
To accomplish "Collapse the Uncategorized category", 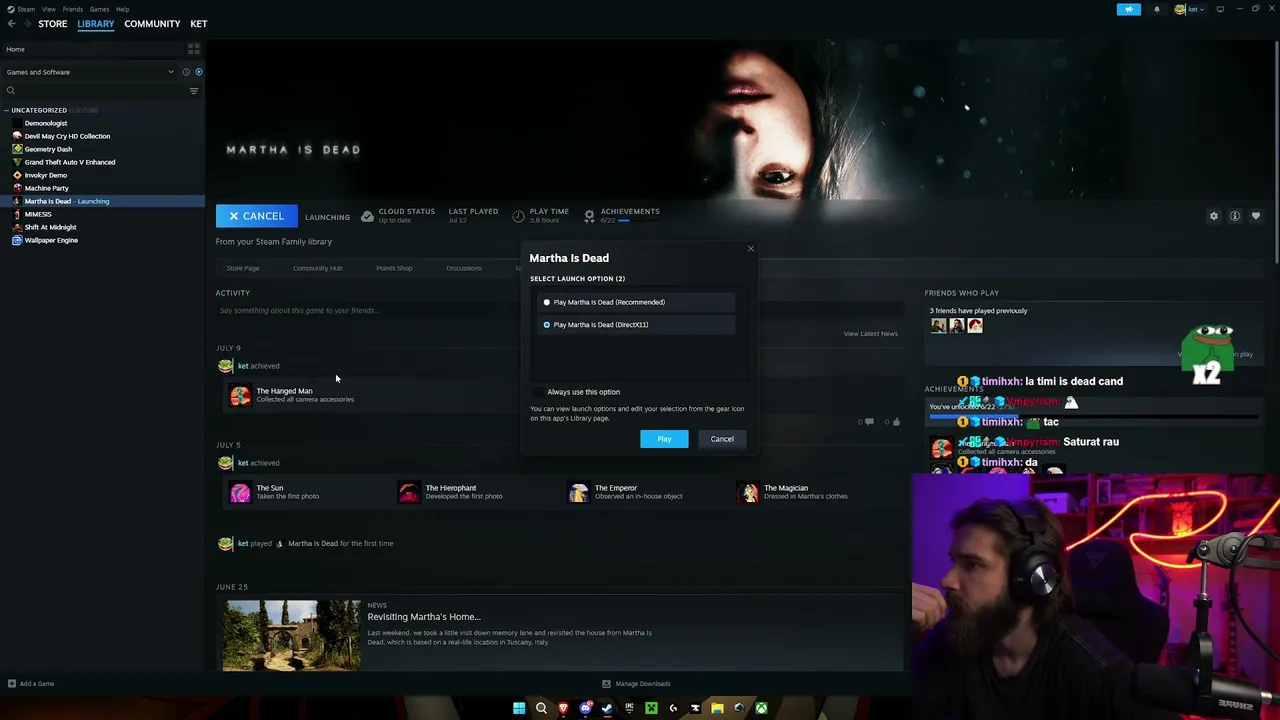I will point(6,110).
